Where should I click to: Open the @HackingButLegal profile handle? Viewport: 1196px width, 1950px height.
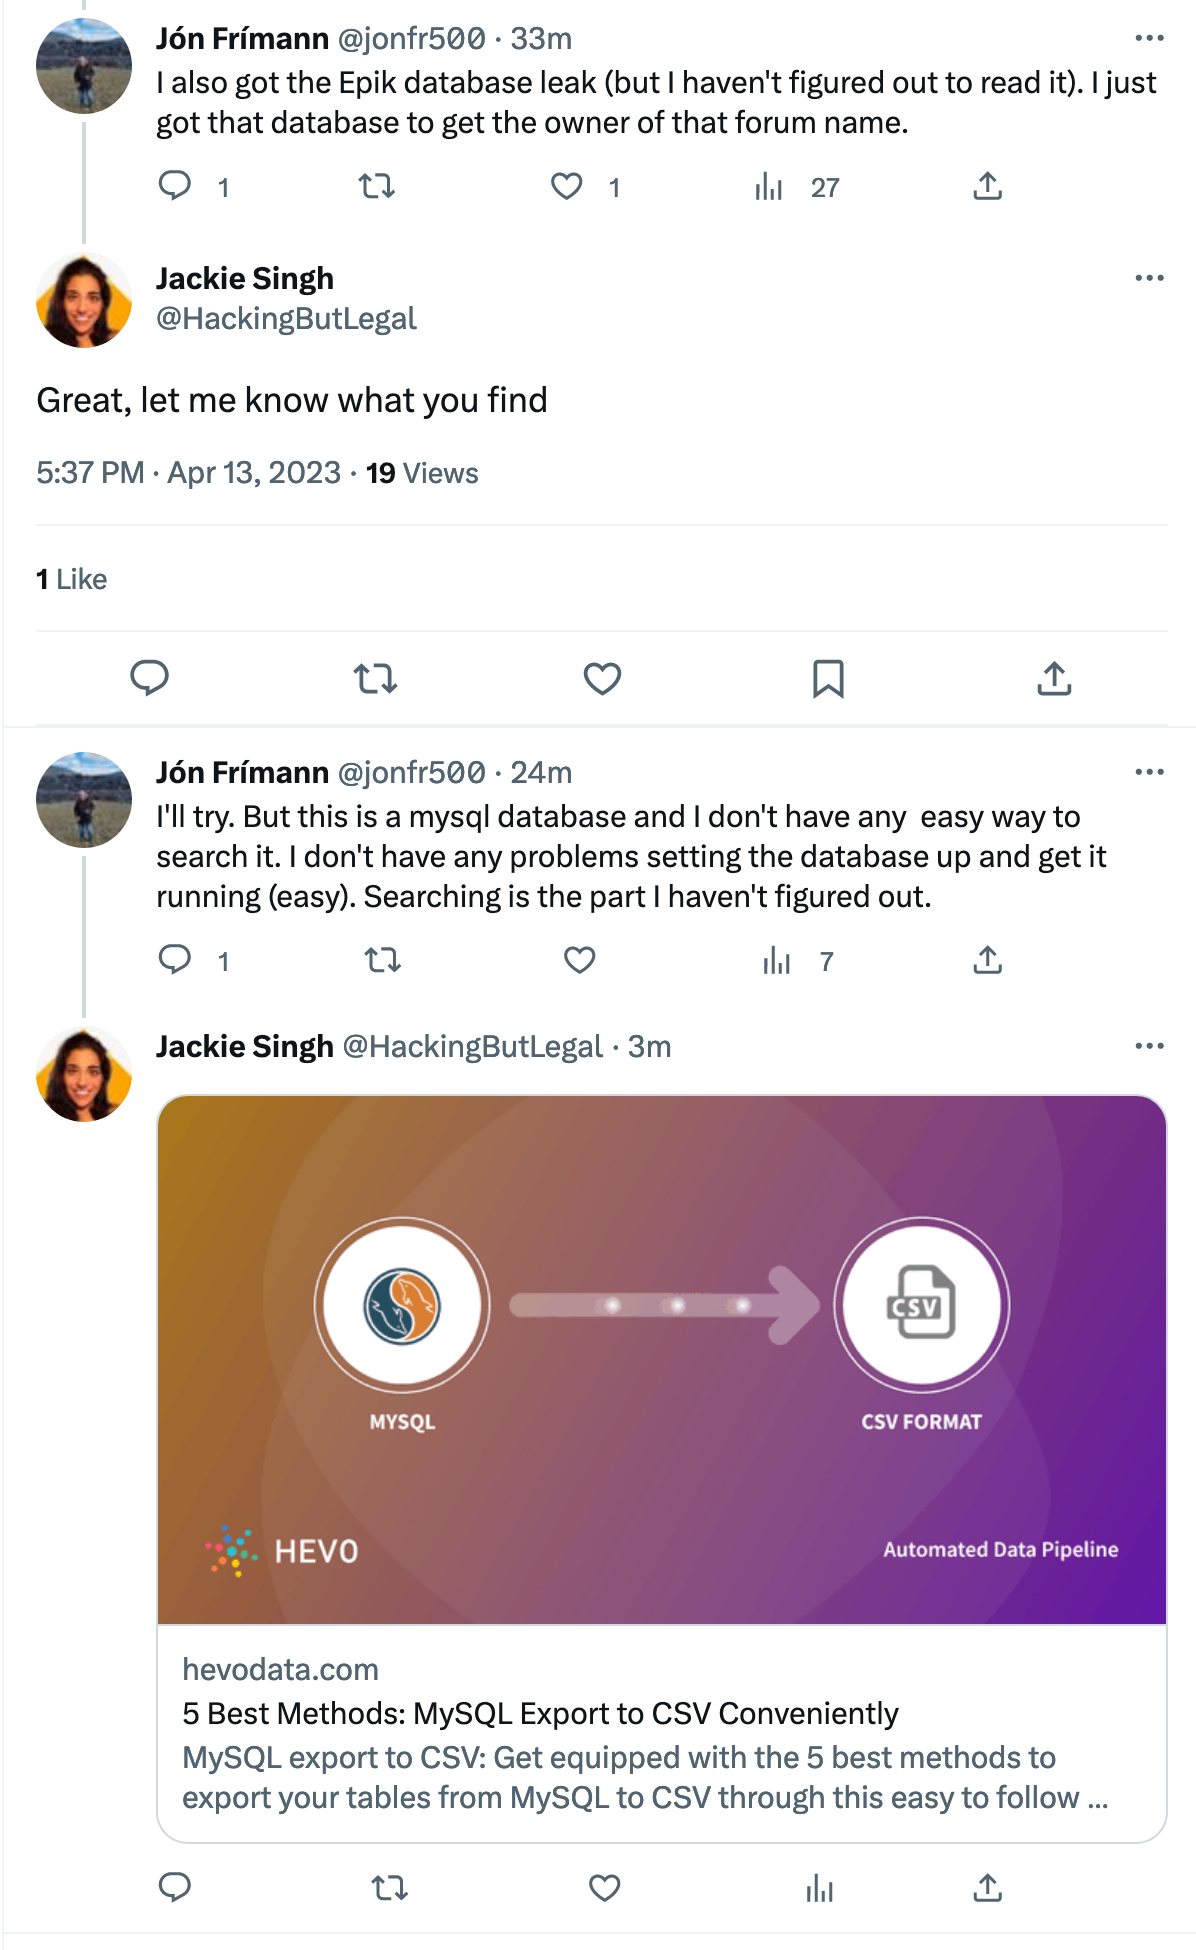(x=286, y=319)
